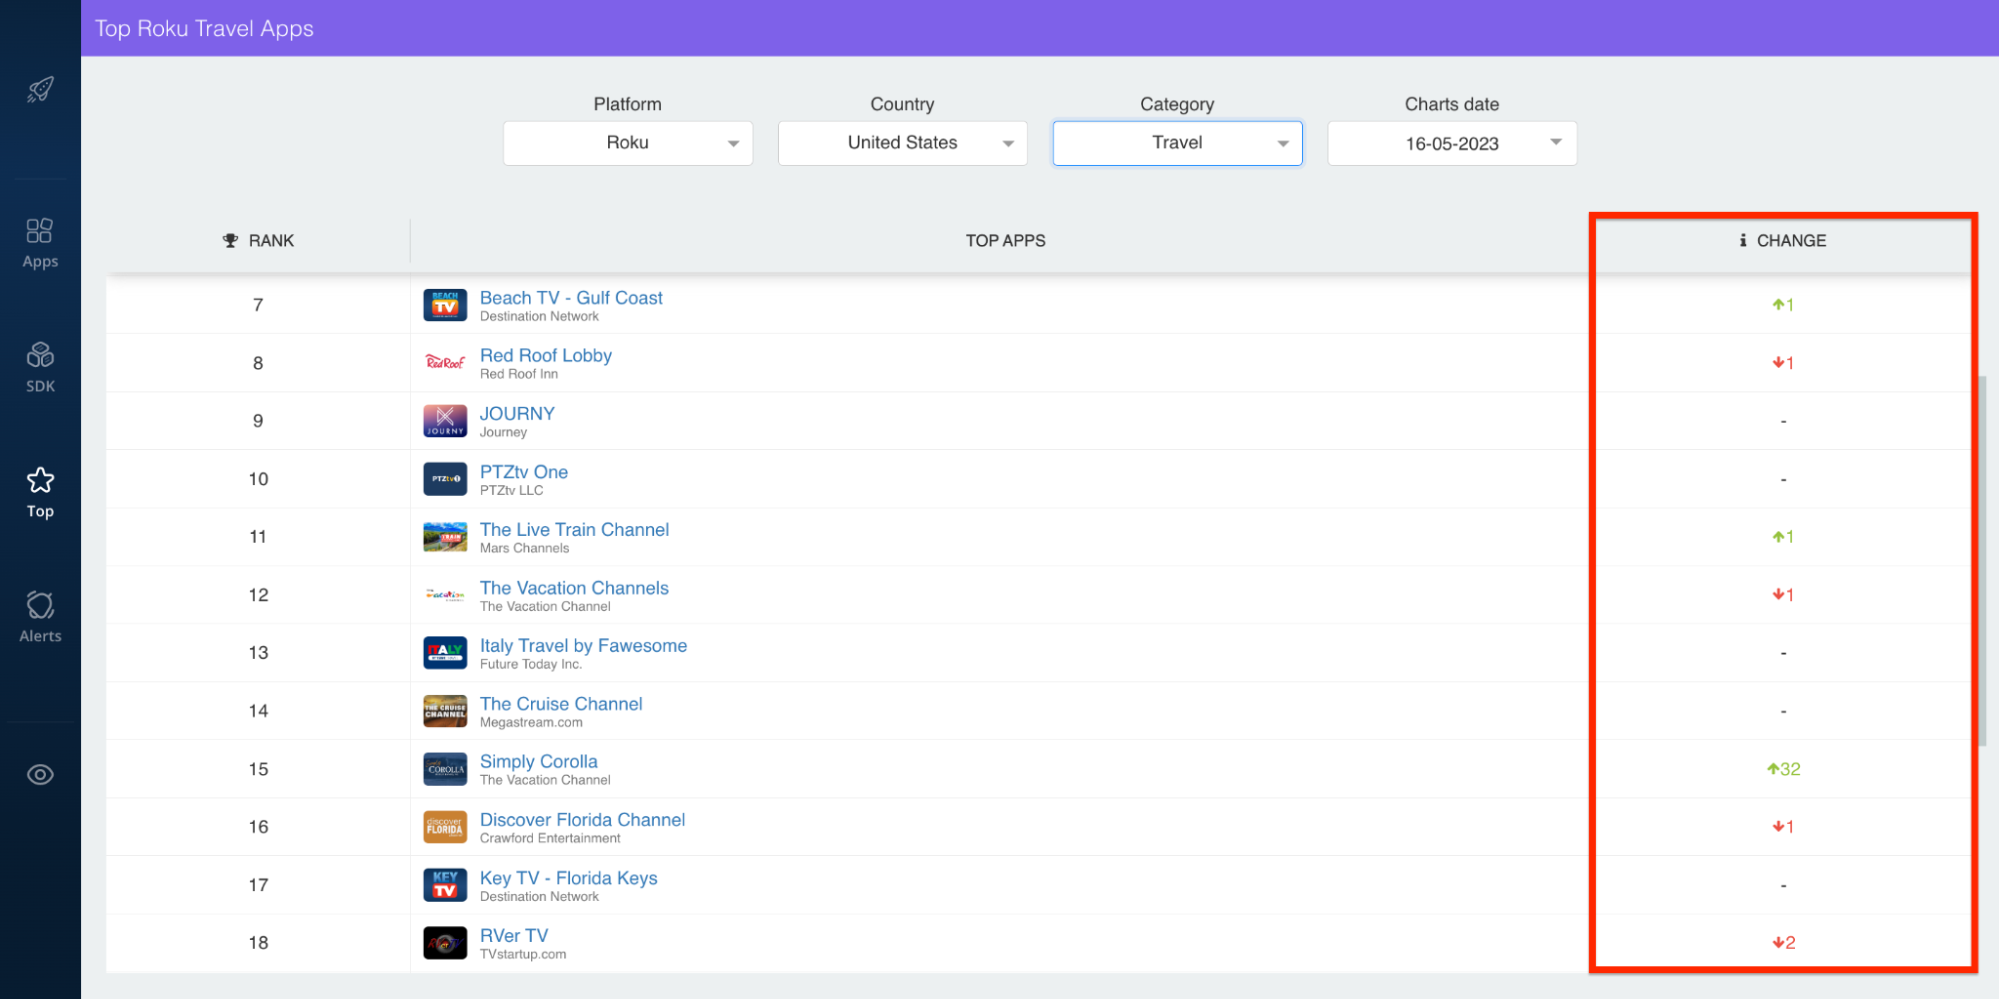Click the info icon beside CHANGE
The width and height of the screenshot is (1999, 999).
1743,241
